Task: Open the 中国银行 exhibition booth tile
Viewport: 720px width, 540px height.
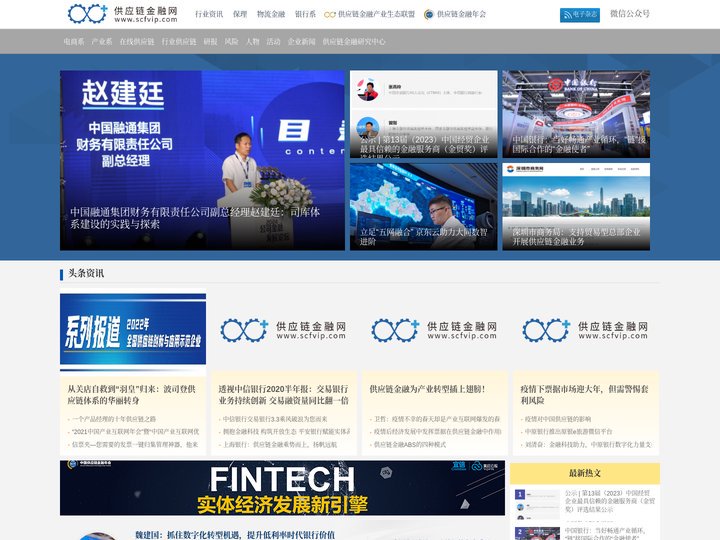Action: pos(576,114)
